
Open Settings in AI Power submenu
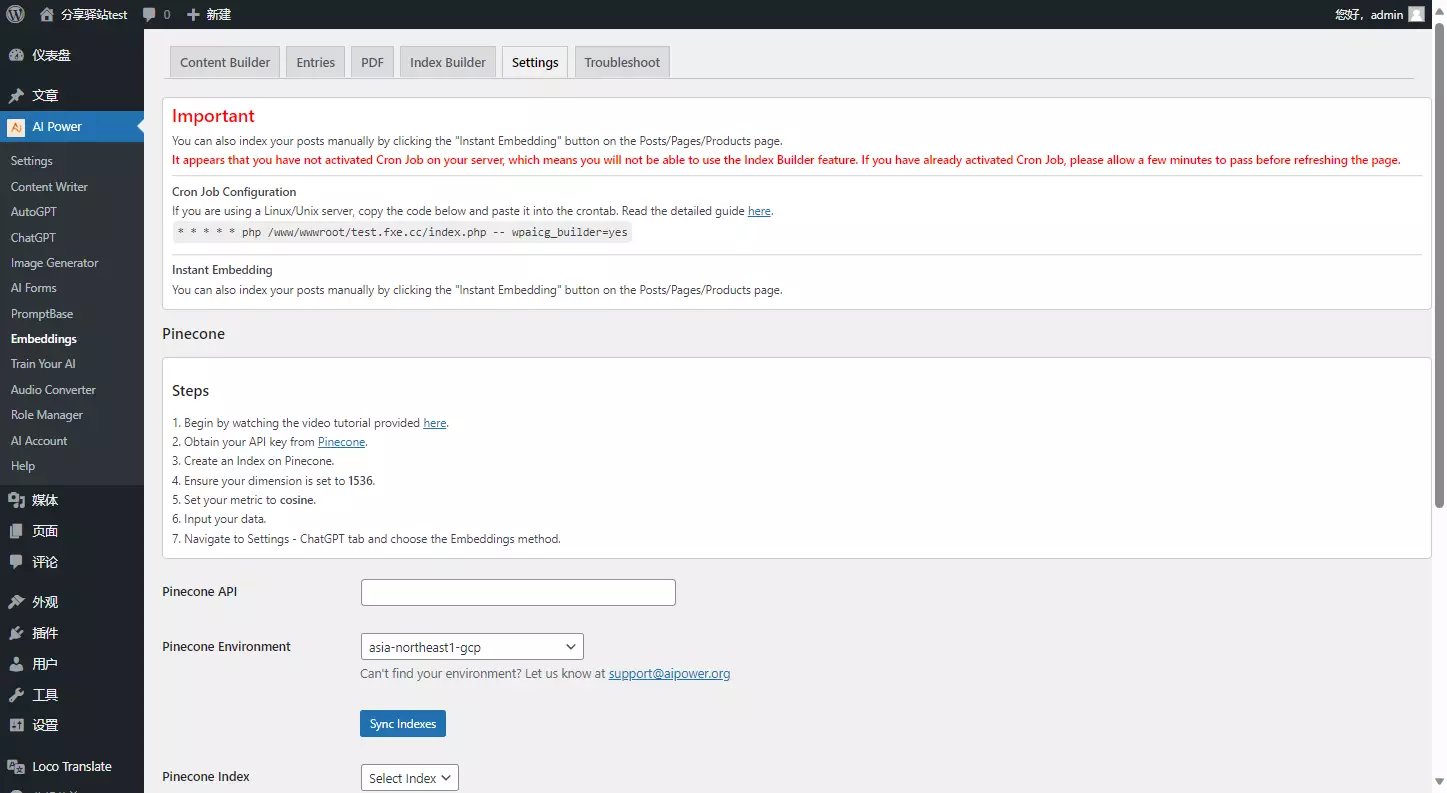point(32,161)
